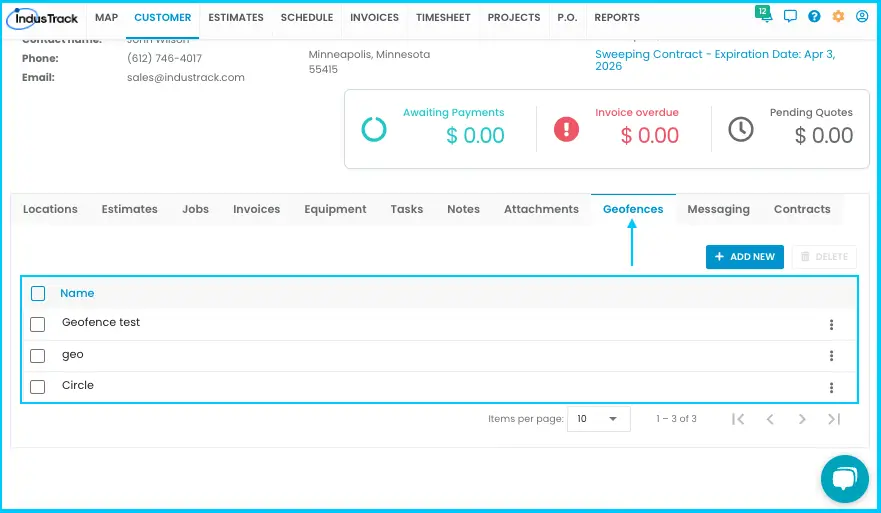Open the chat messages icon in header
The height and width of the screenshot is (513, 881).
click(790, 16)
